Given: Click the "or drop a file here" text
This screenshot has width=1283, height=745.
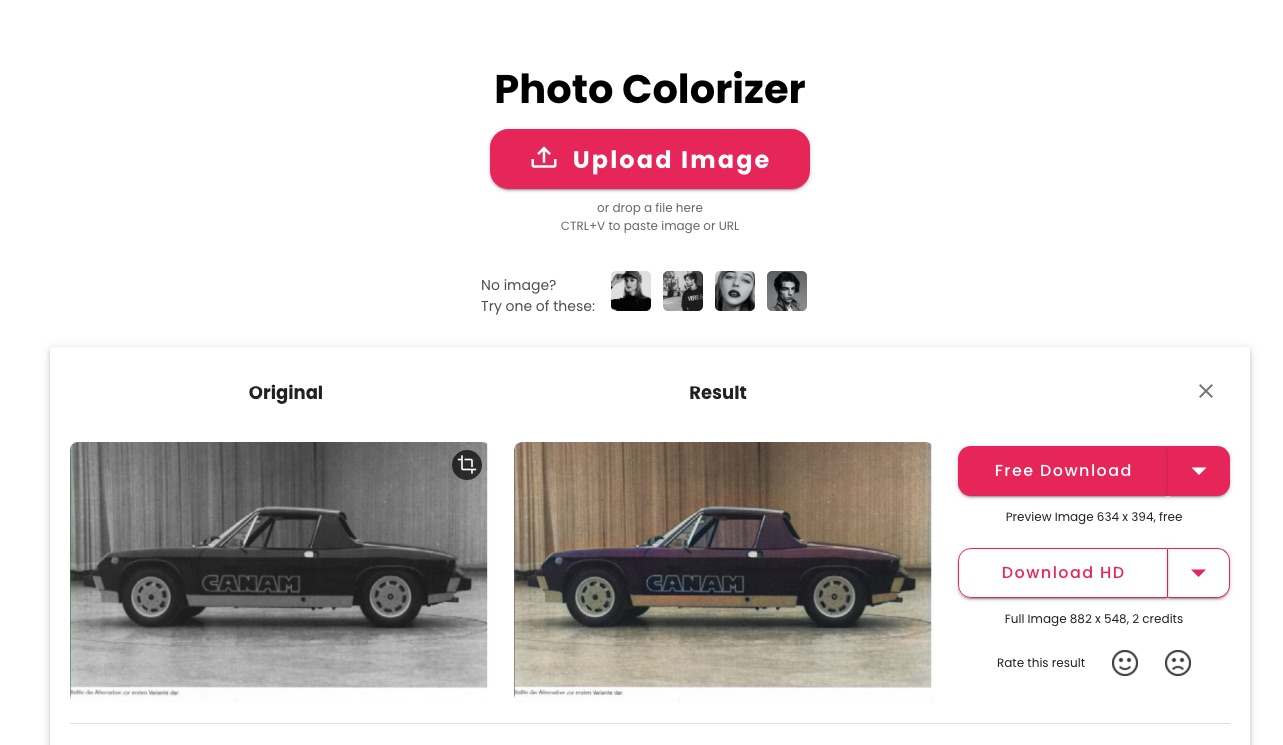Looking at the screenshot, I should (650, 208).
